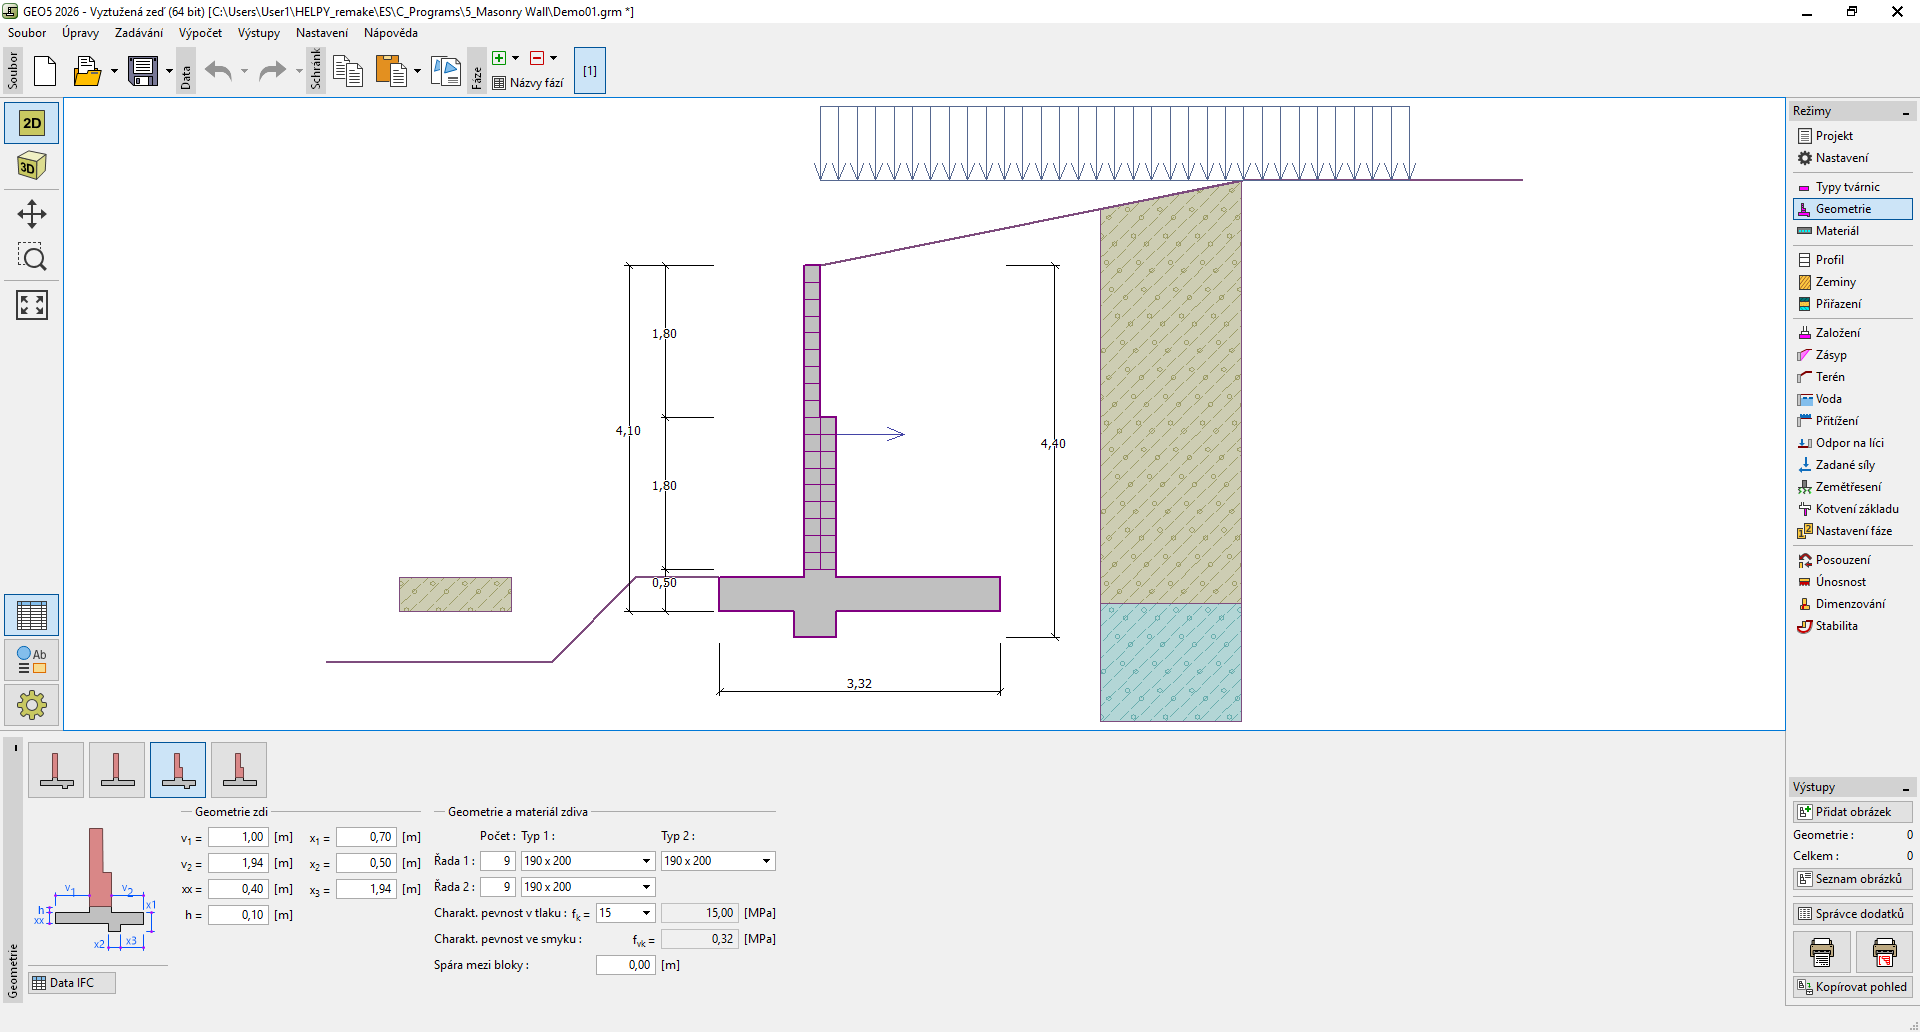Click the undo arrow in toolbar
Image resolution: width=1920 pixels, height=1032 pixels.
click(218, 71)
